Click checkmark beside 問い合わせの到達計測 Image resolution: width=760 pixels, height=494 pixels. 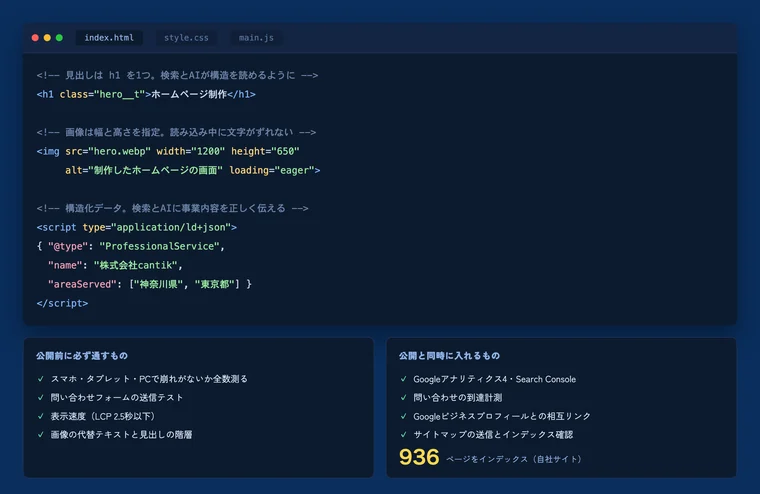[x=403, y=398]
